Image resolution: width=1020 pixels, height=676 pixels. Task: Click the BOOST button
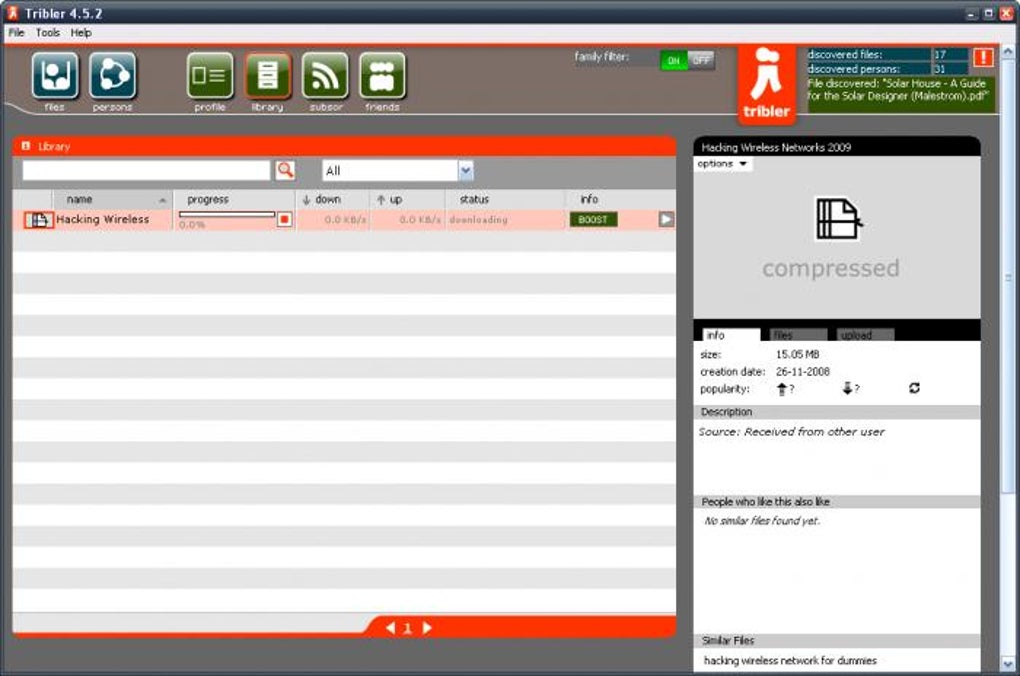click(x=593, y=219)
